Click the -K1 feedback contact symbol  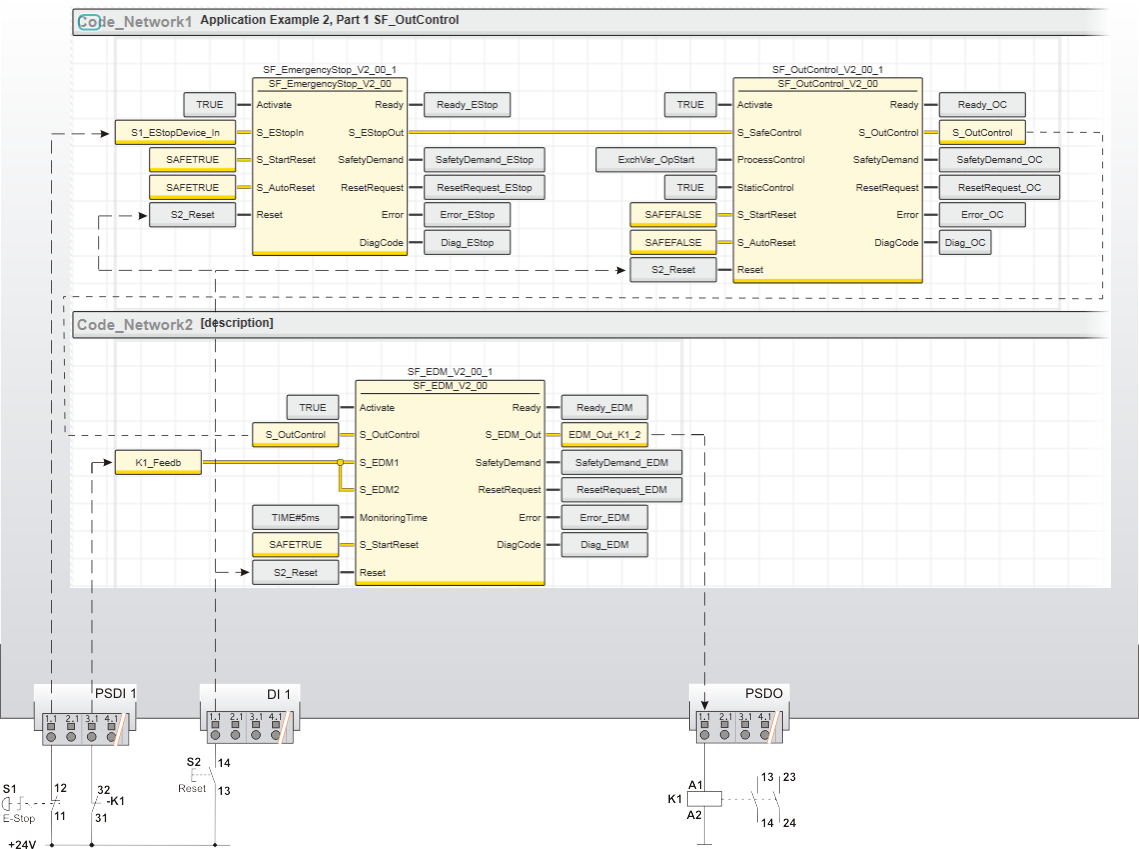coord(93,801)
